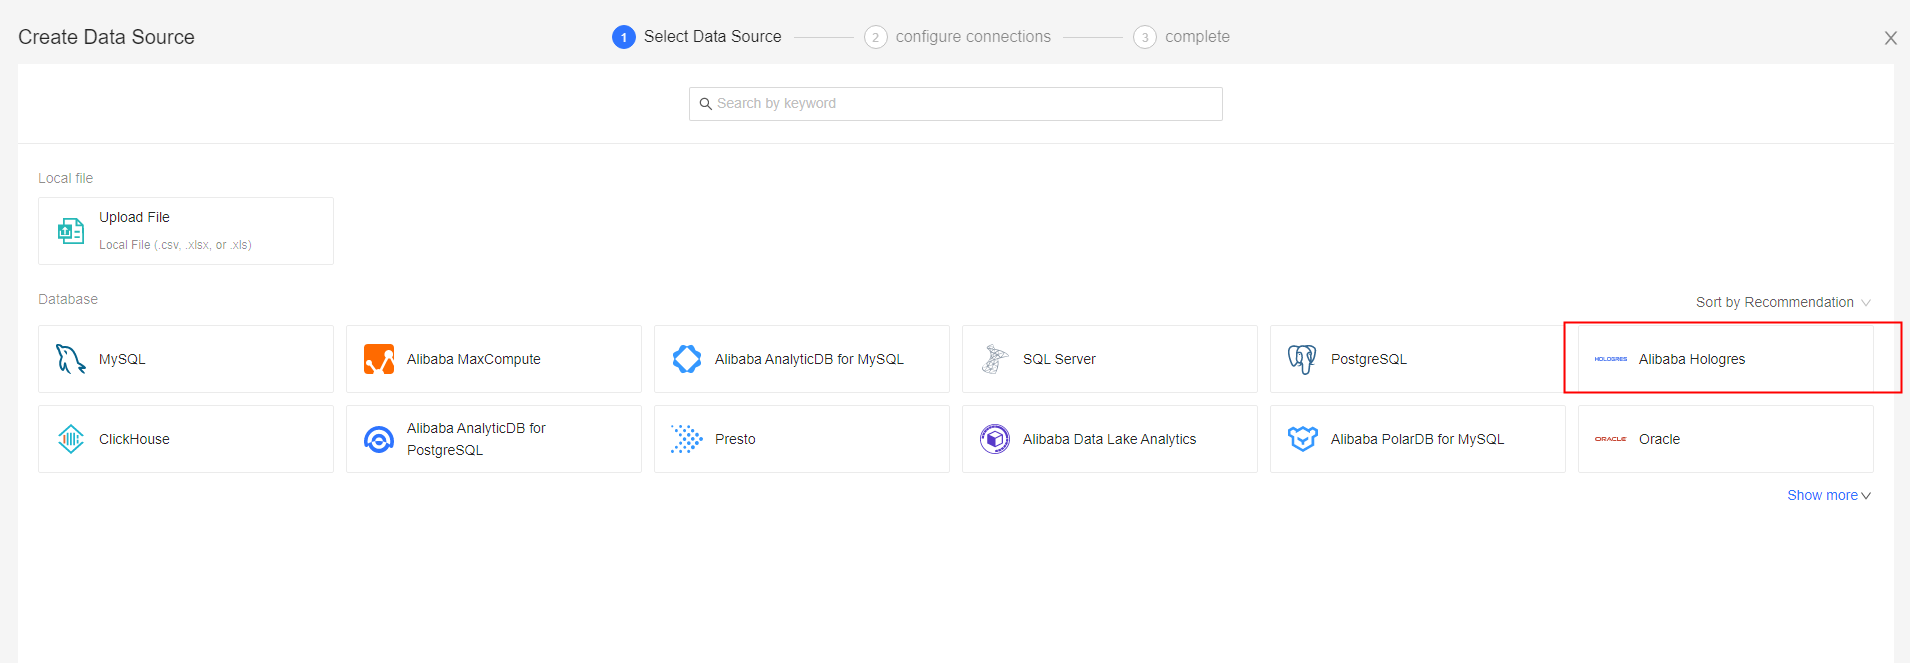Click the MySQL dolphin icon
The width and height of the screenshot is (1910, 663).
(71, 359)
